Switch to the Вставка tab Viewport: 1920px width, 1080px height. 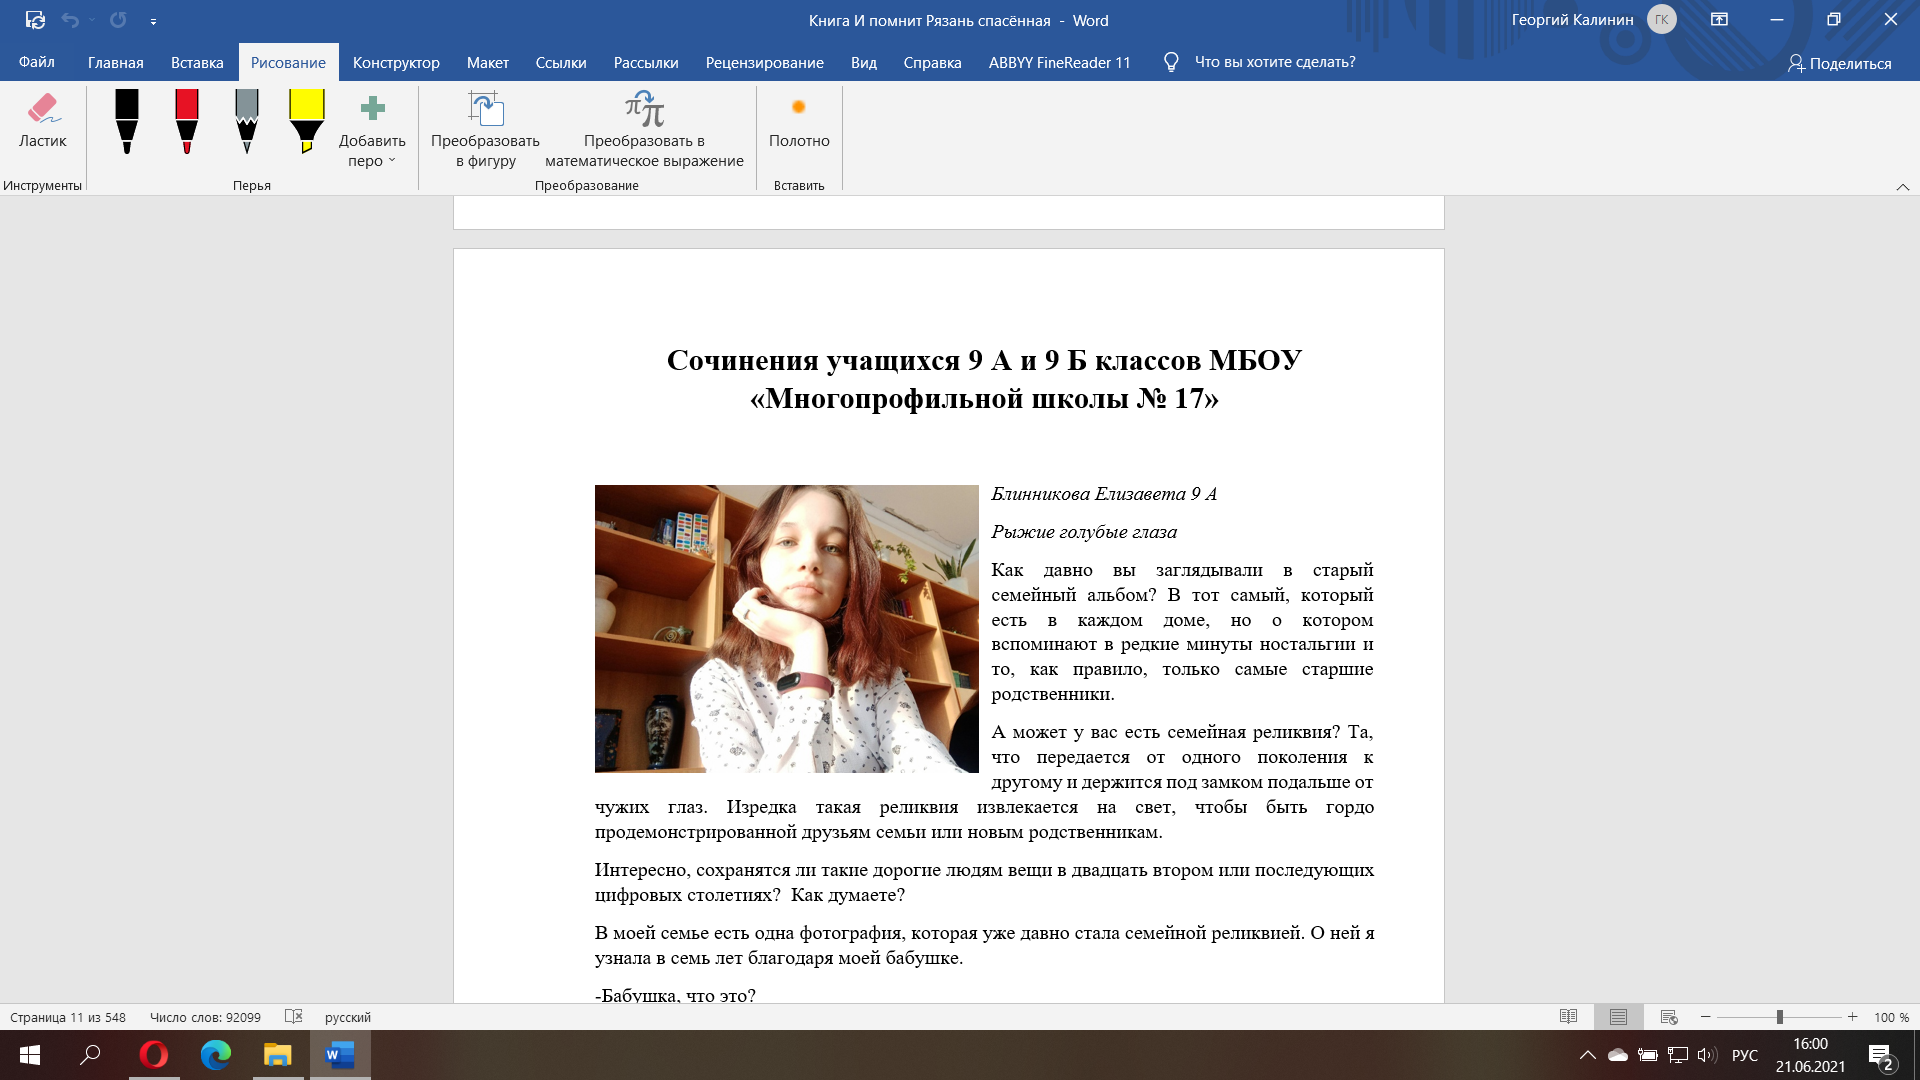click(x=197, y=62)
